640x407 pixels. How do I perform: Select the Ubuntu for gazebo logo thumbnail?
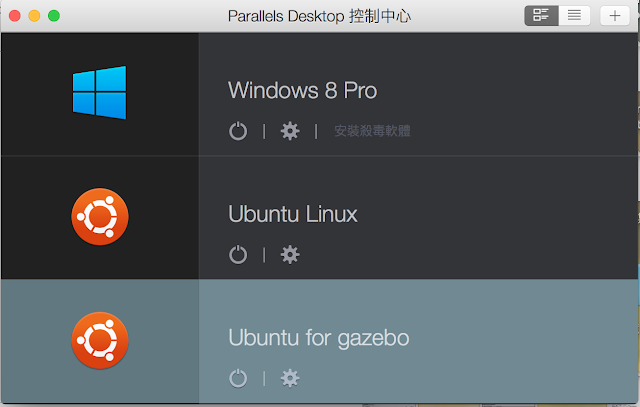click(100, 340)
